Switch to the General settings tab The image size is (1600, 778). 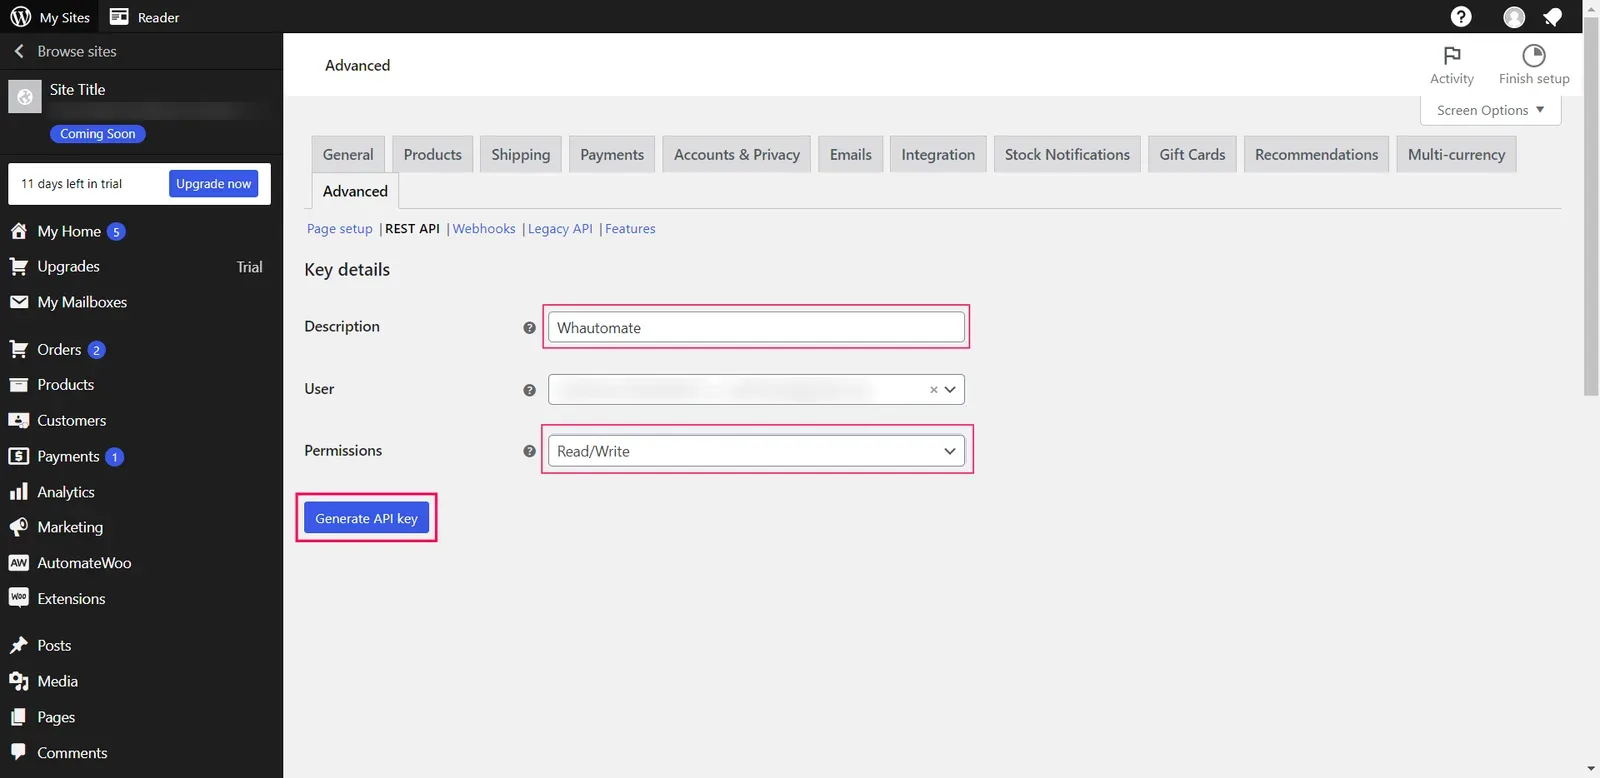click(348, 154)
